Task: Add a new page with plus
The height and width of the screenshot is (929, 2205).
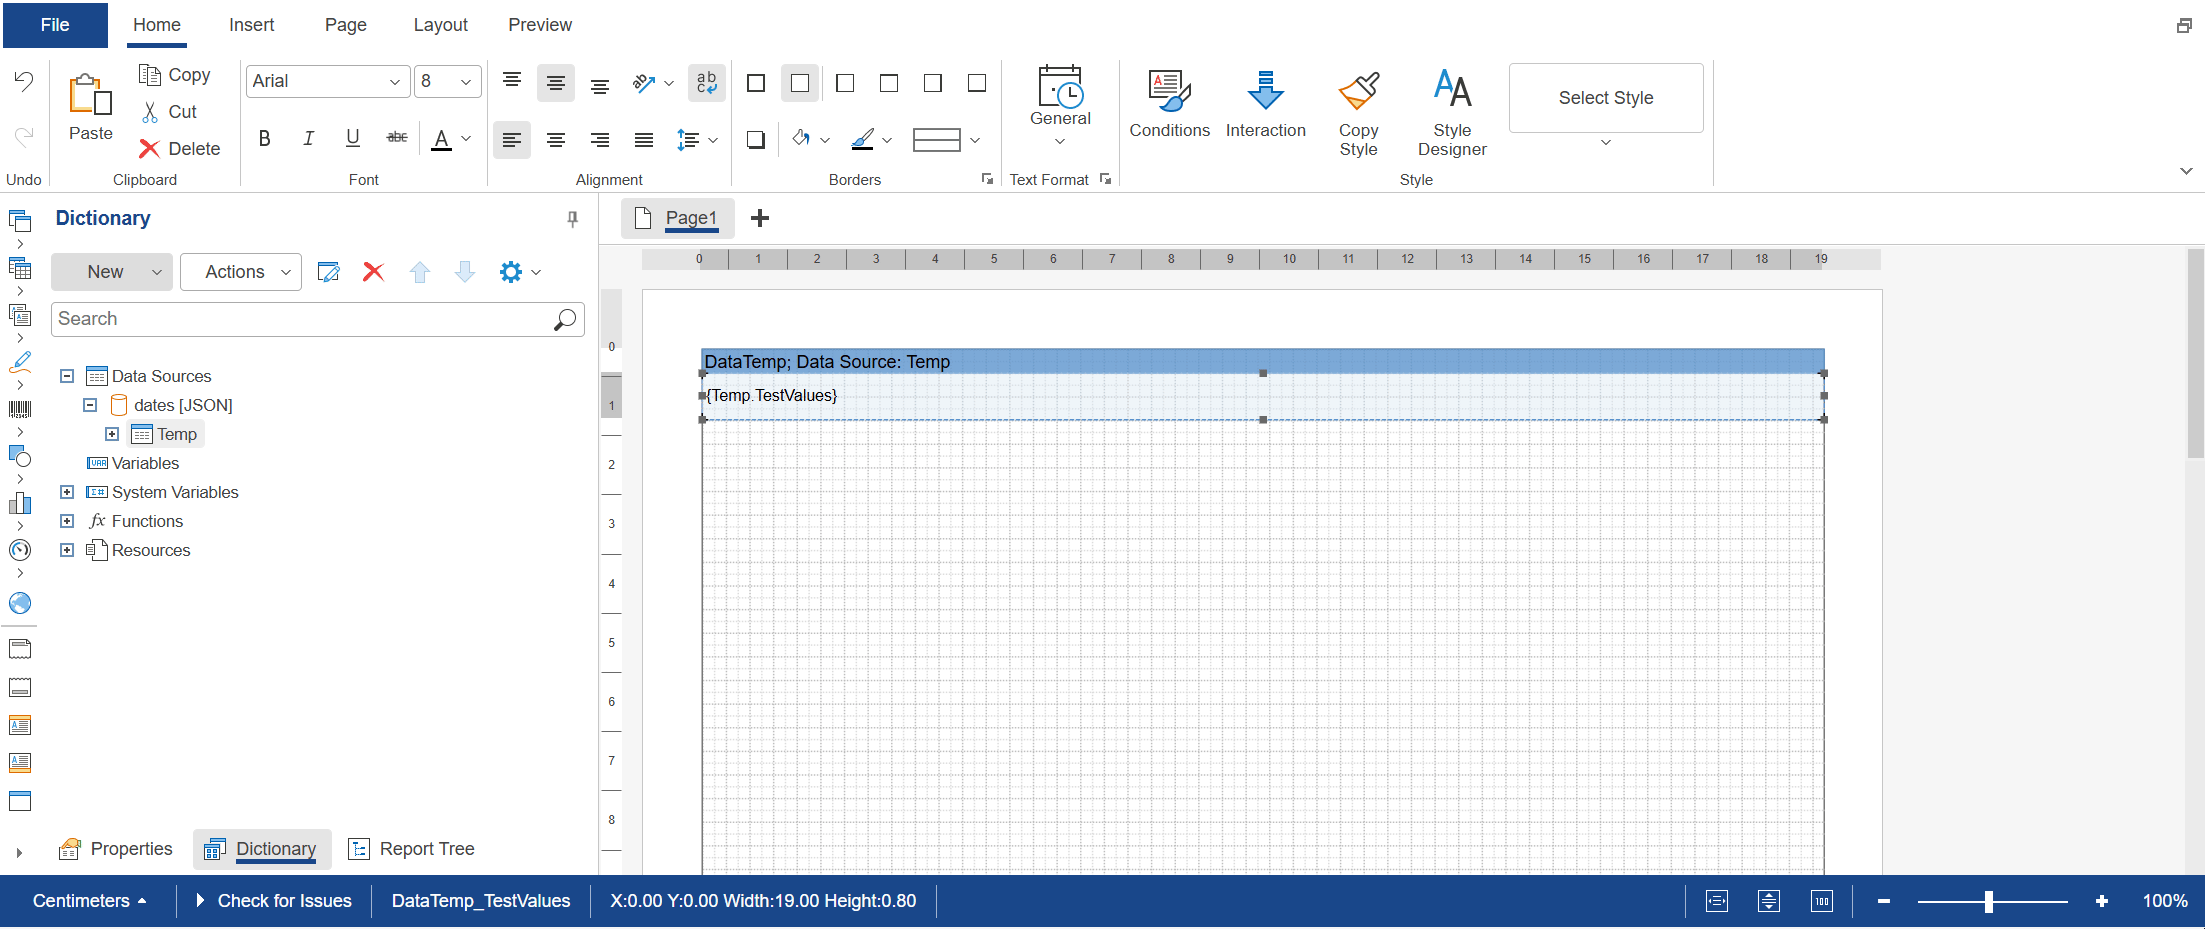Action: pyautogui.click(x=760, y=218)
